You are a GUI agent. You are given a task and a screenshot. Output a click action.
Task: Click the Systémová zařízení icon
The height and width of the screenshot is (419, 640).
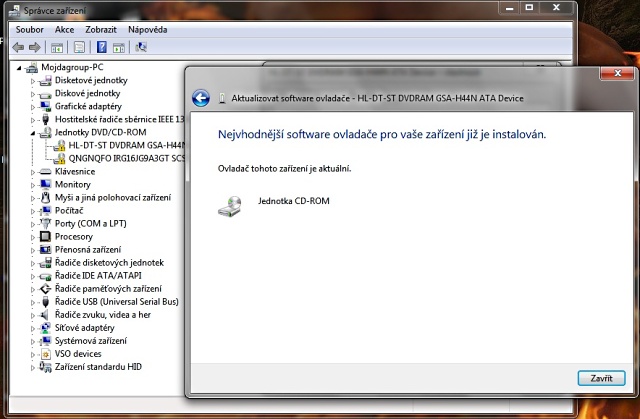(45, 341)
